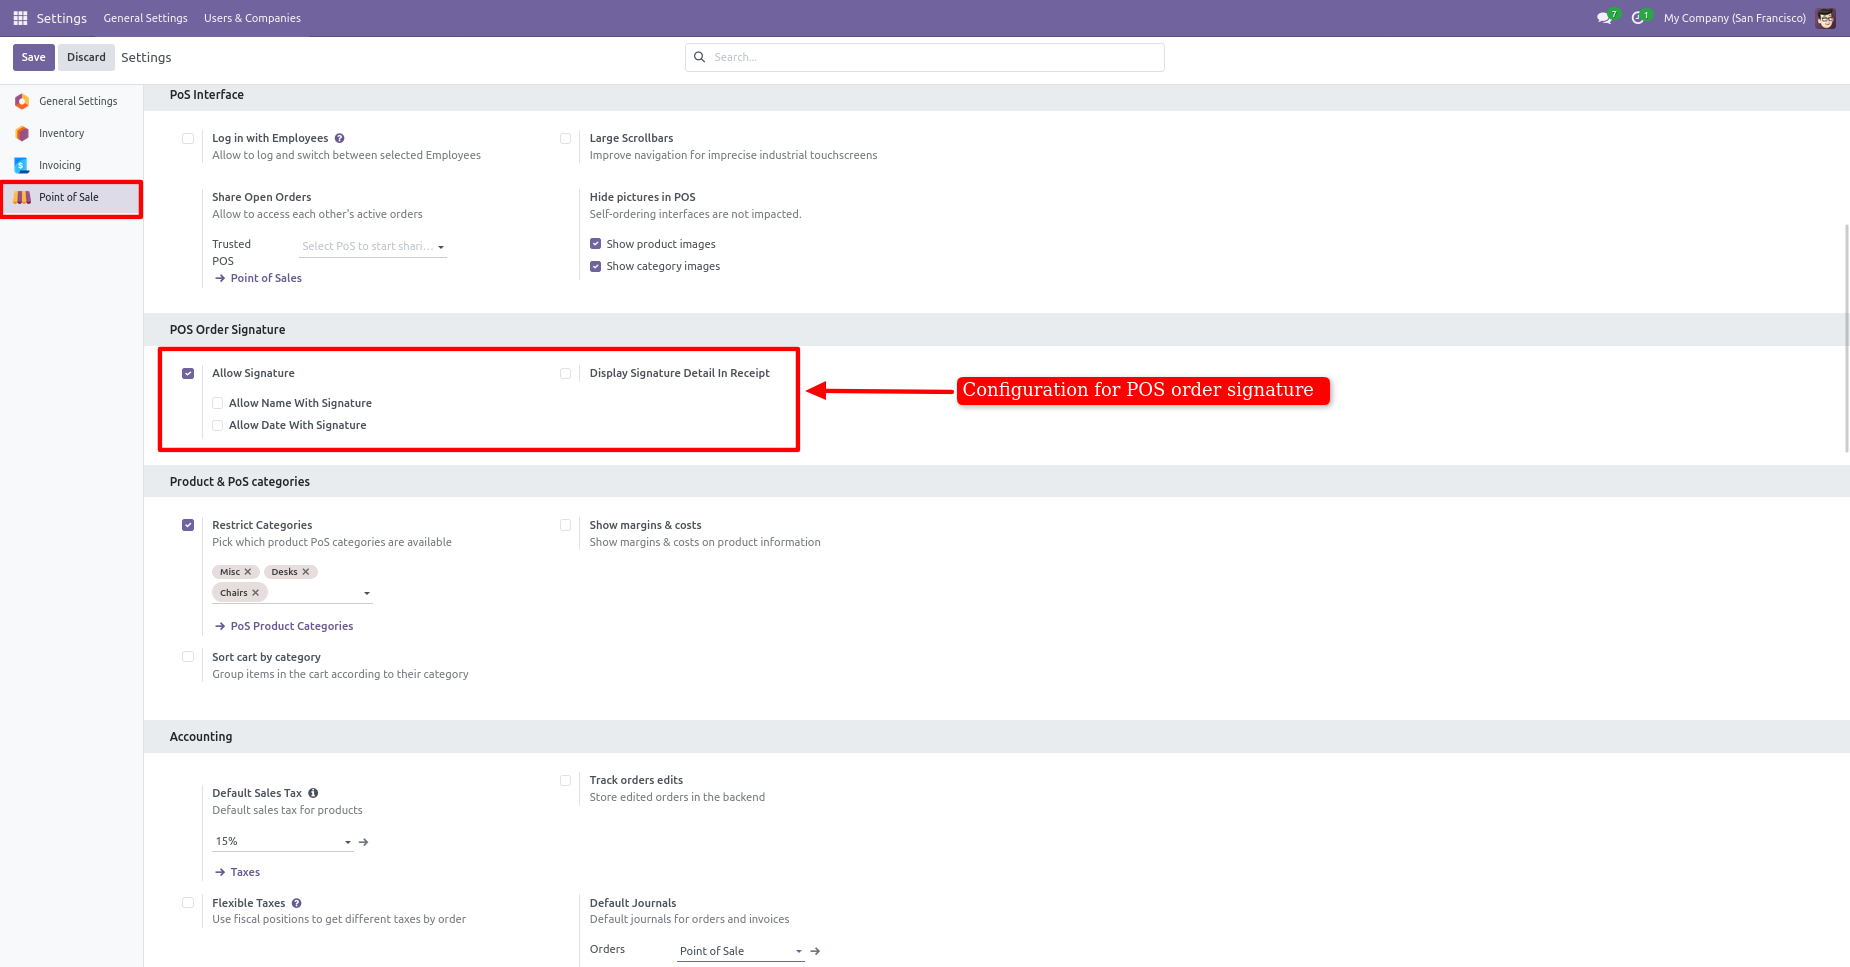Viewport: 1850px width, 967px height.
Task: Open the Taxes link
Action: (x=237, y=872)
